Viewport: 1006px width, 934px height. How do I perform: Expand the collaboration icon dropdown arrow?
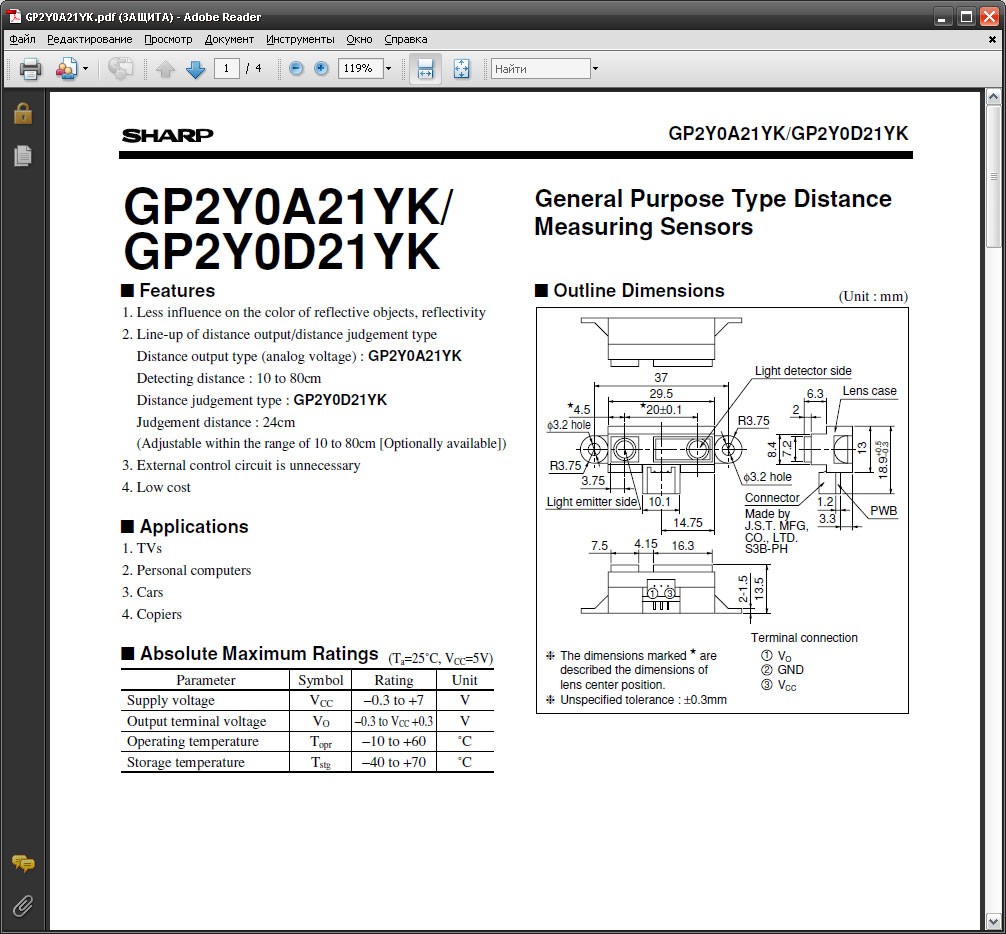[85, 69]
